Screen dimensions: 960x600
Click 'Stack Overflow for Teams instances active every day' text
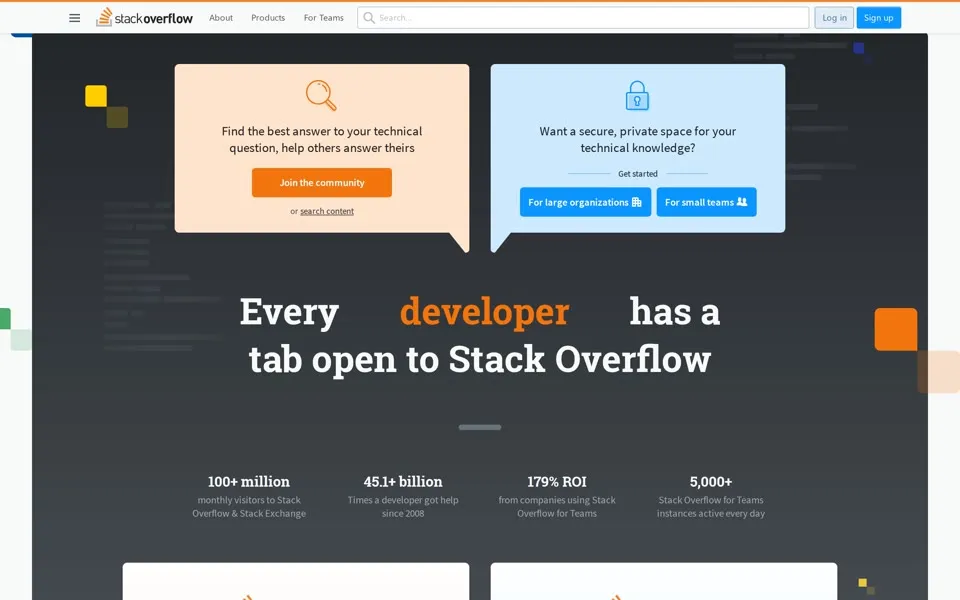tap(711, 507)
